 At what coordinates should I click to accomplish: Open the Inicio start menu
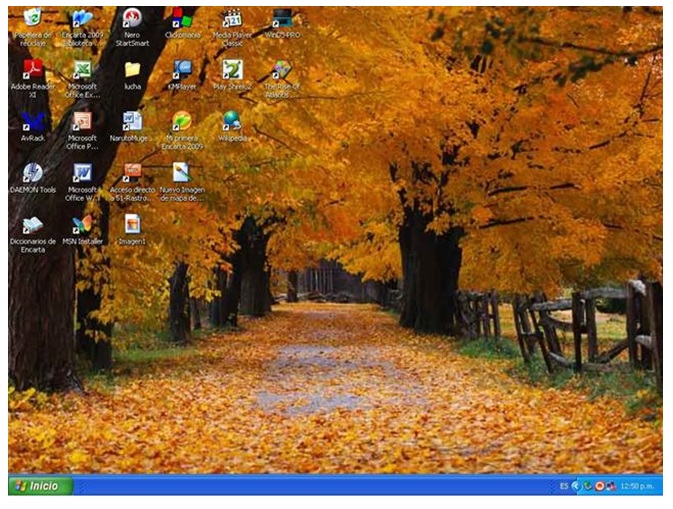coord(40,486)
